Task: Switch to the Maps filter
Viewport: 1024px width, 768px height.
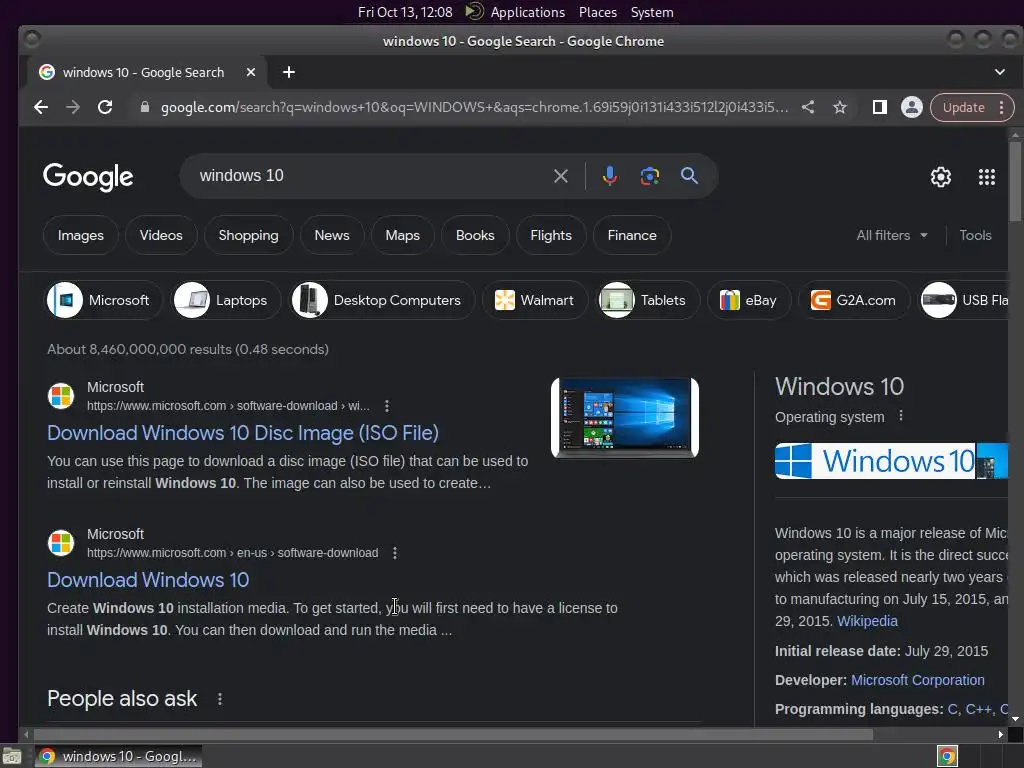Action: pos(402,235)
